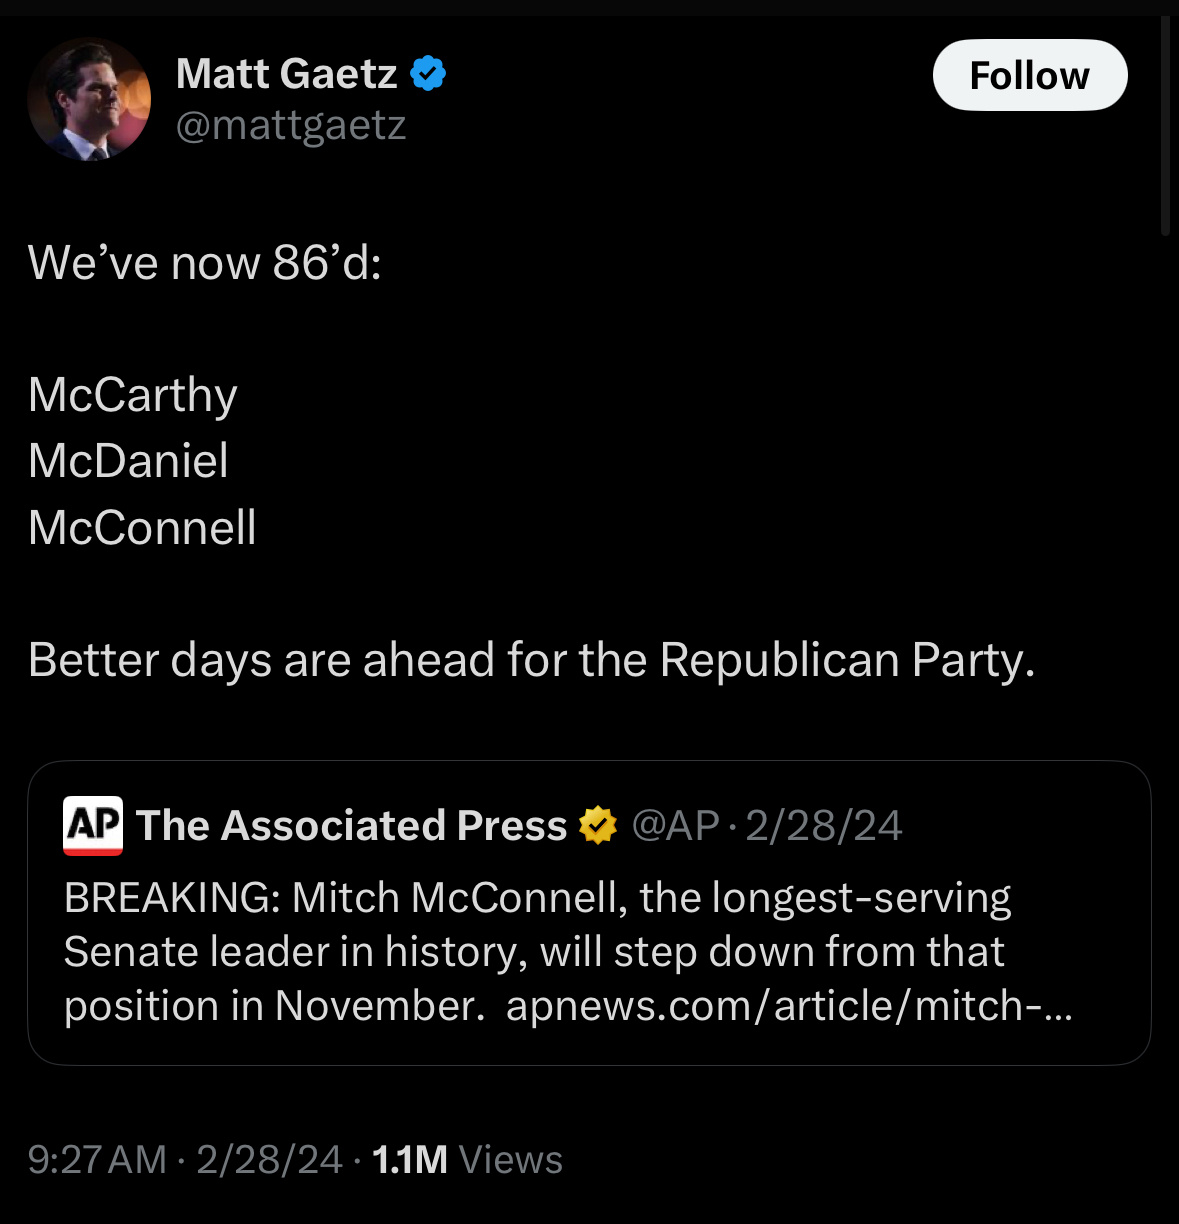1179x1224 pixels.
Task: Click the "Better days are ahead" sentence
Action: (531, 660)
